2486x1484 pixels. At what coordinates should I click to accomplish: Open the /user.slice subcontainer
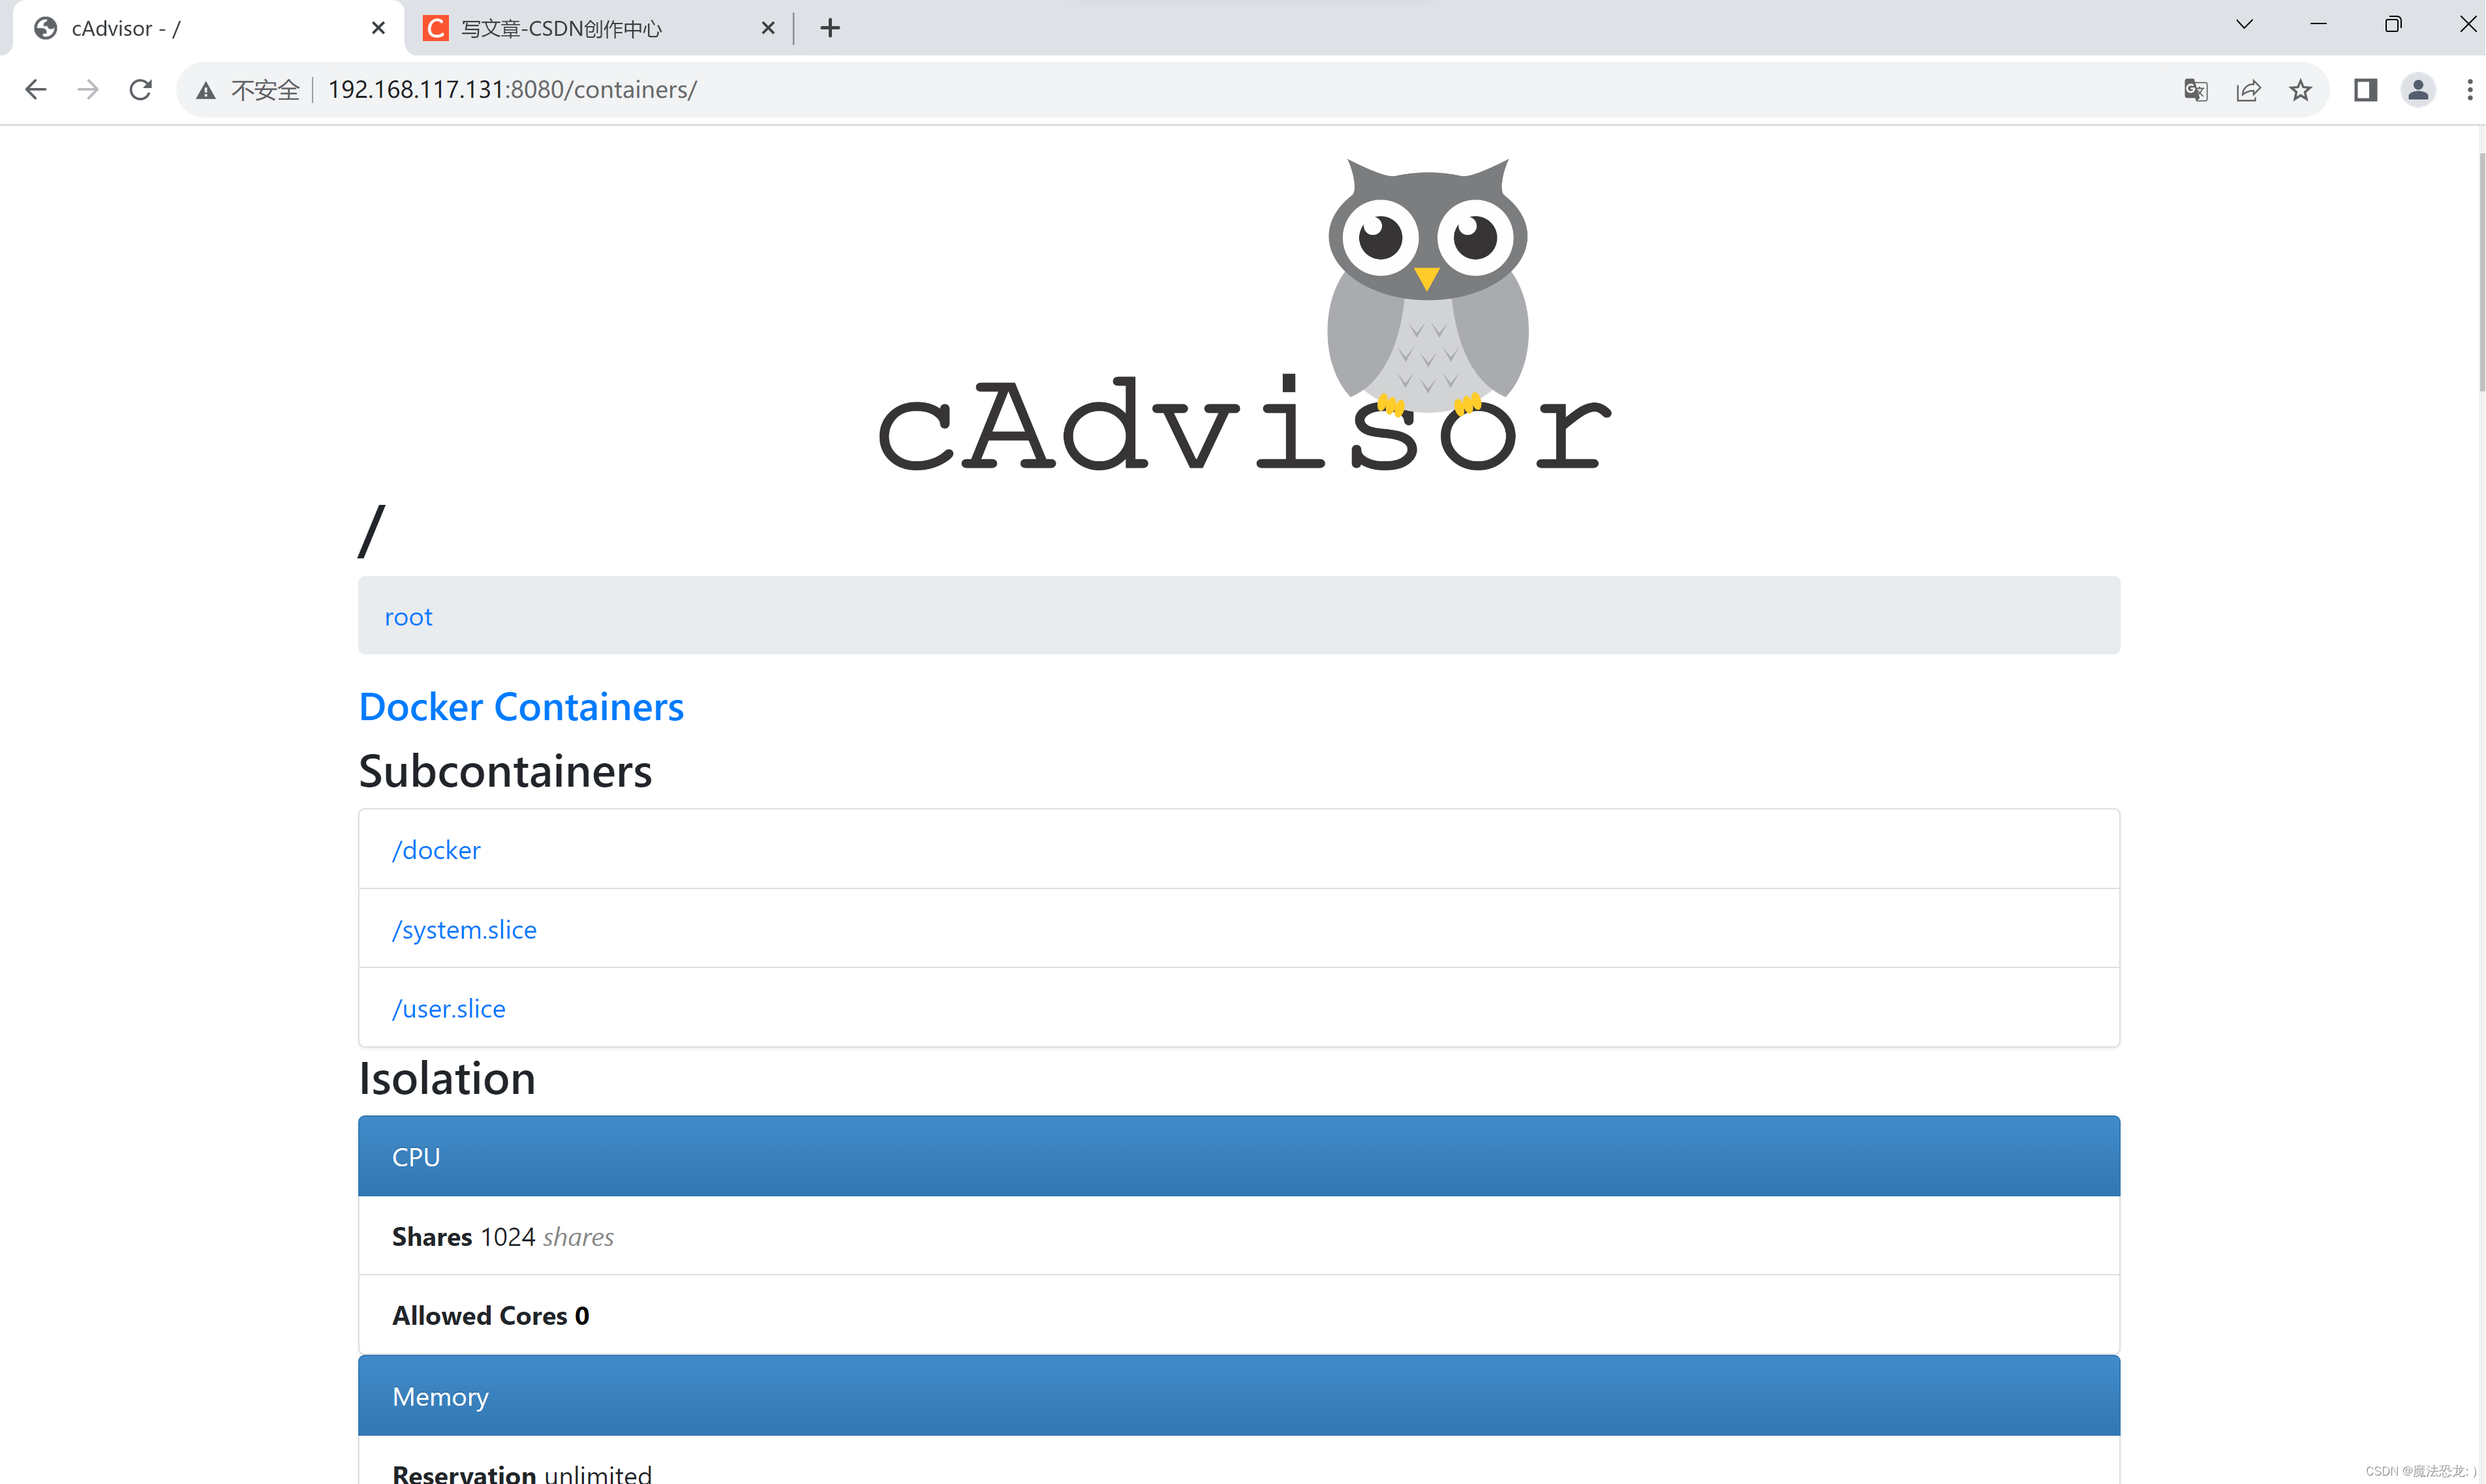(x=449, y=1009)
